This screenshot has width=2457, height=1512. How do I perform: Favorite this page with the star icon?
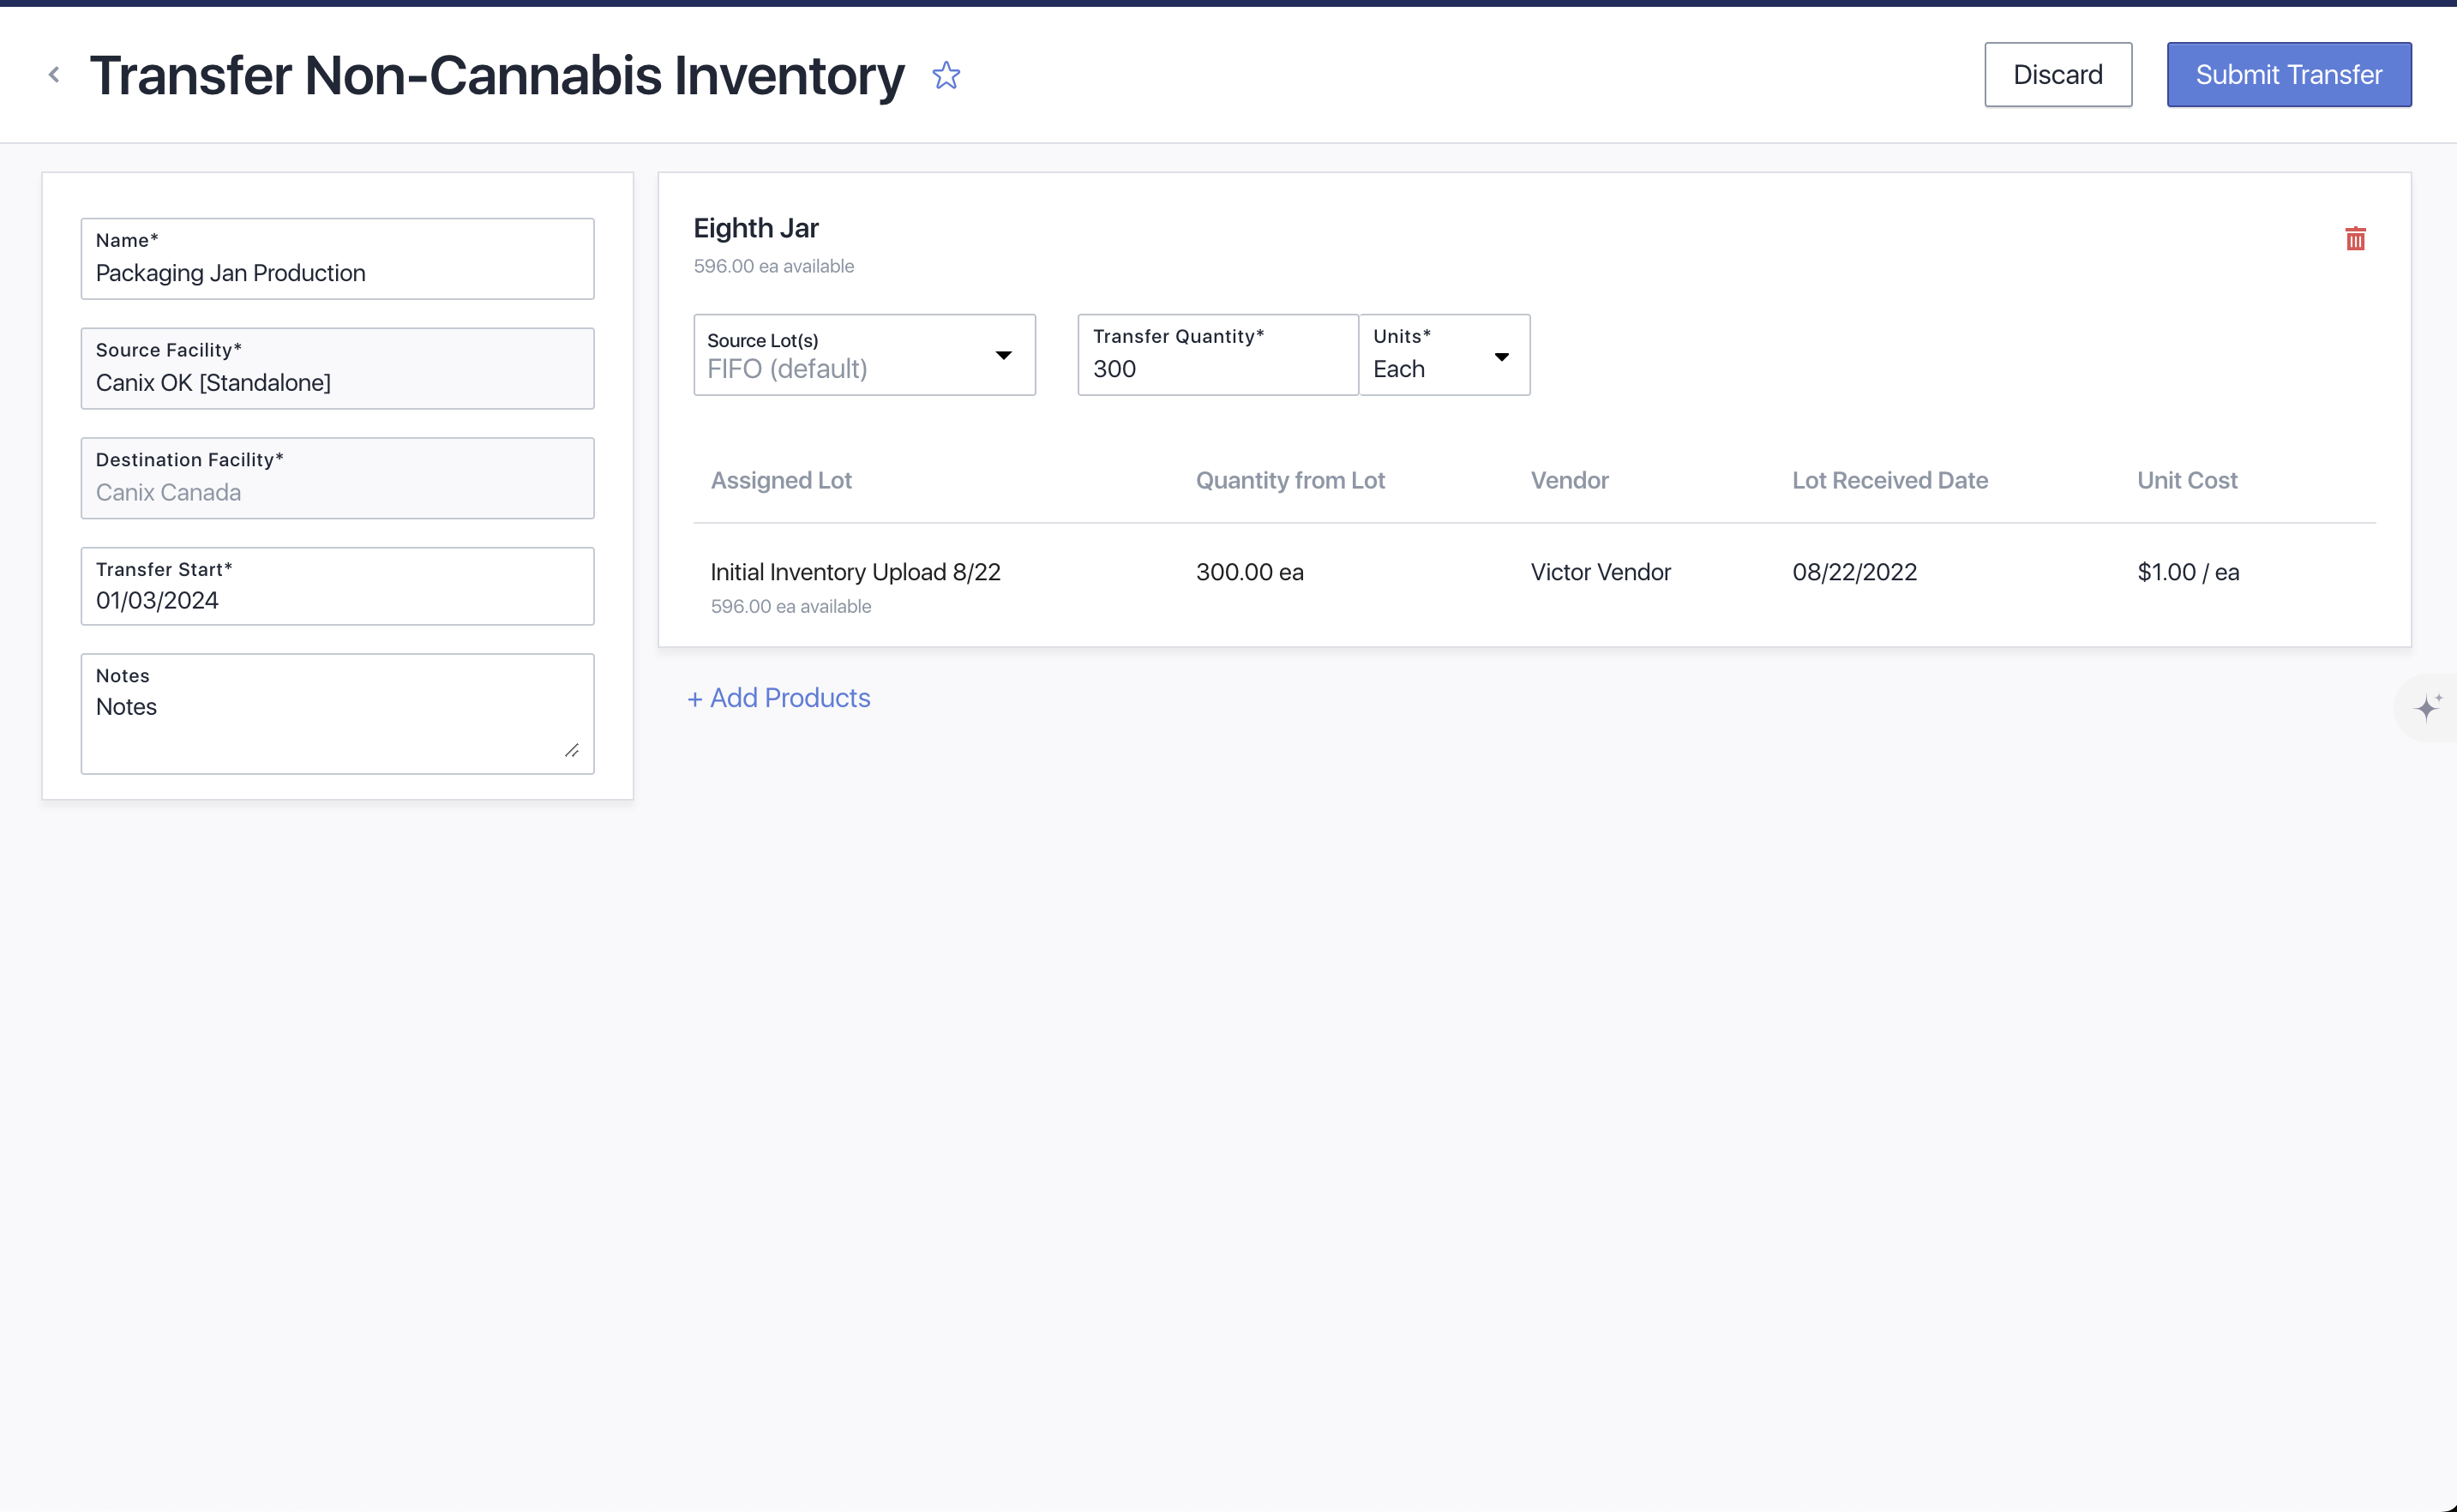946,75
